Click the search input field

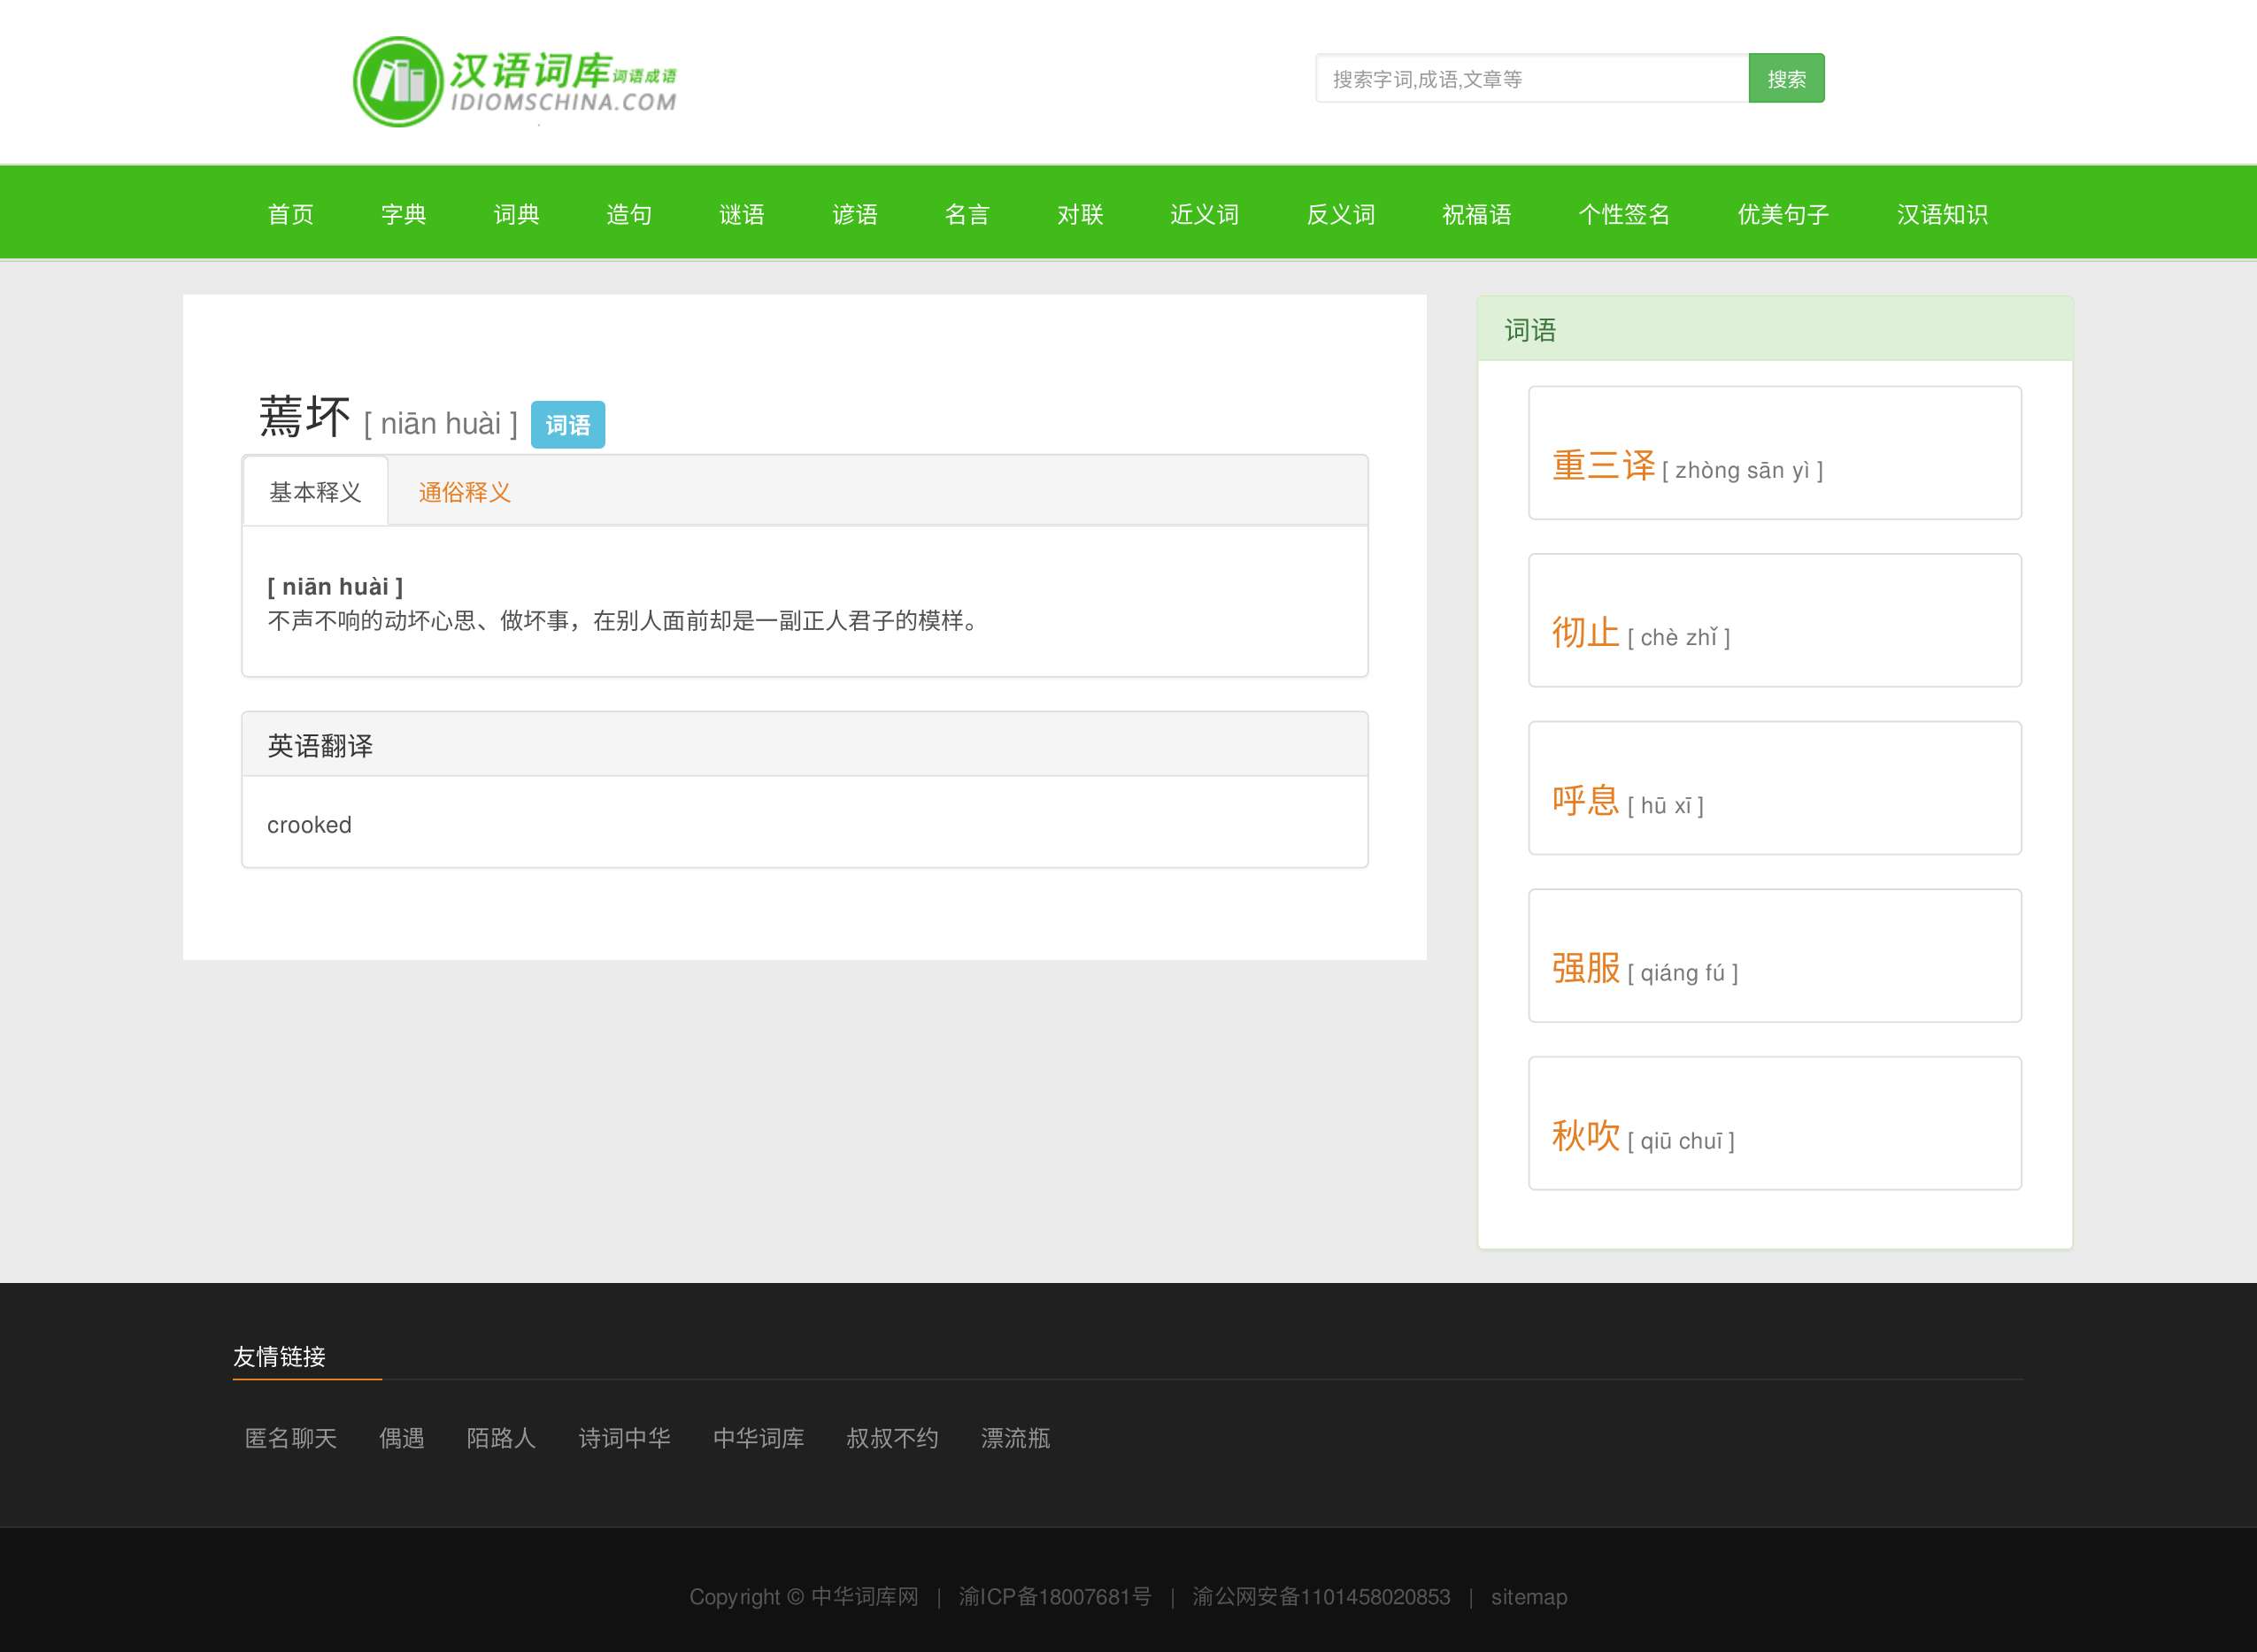1531,79
